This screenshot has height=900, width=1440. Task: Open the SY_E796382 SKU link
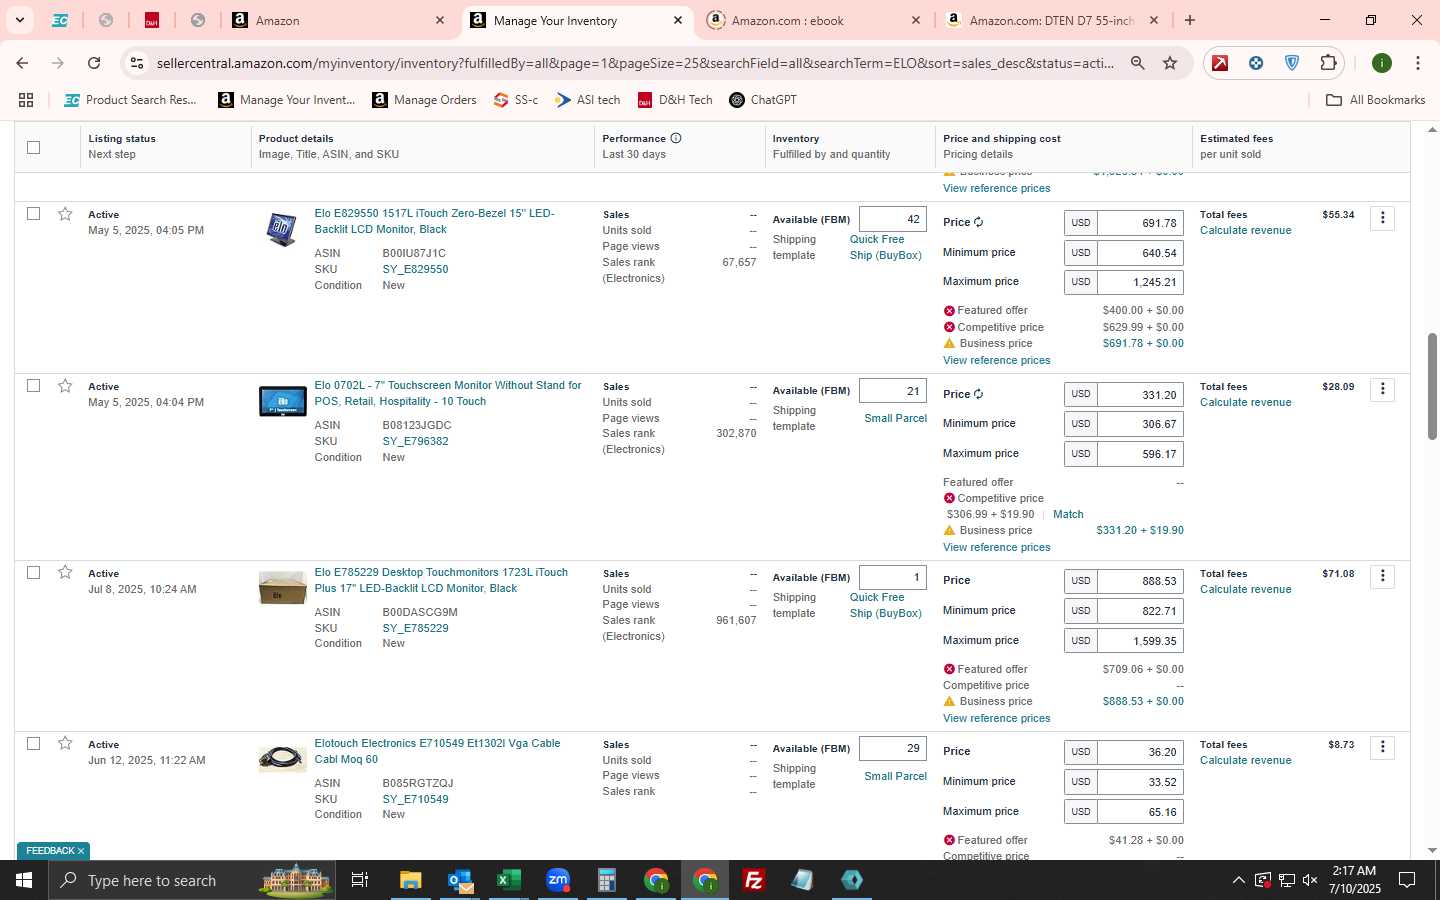pyautogui.click(x=415, y=441)
